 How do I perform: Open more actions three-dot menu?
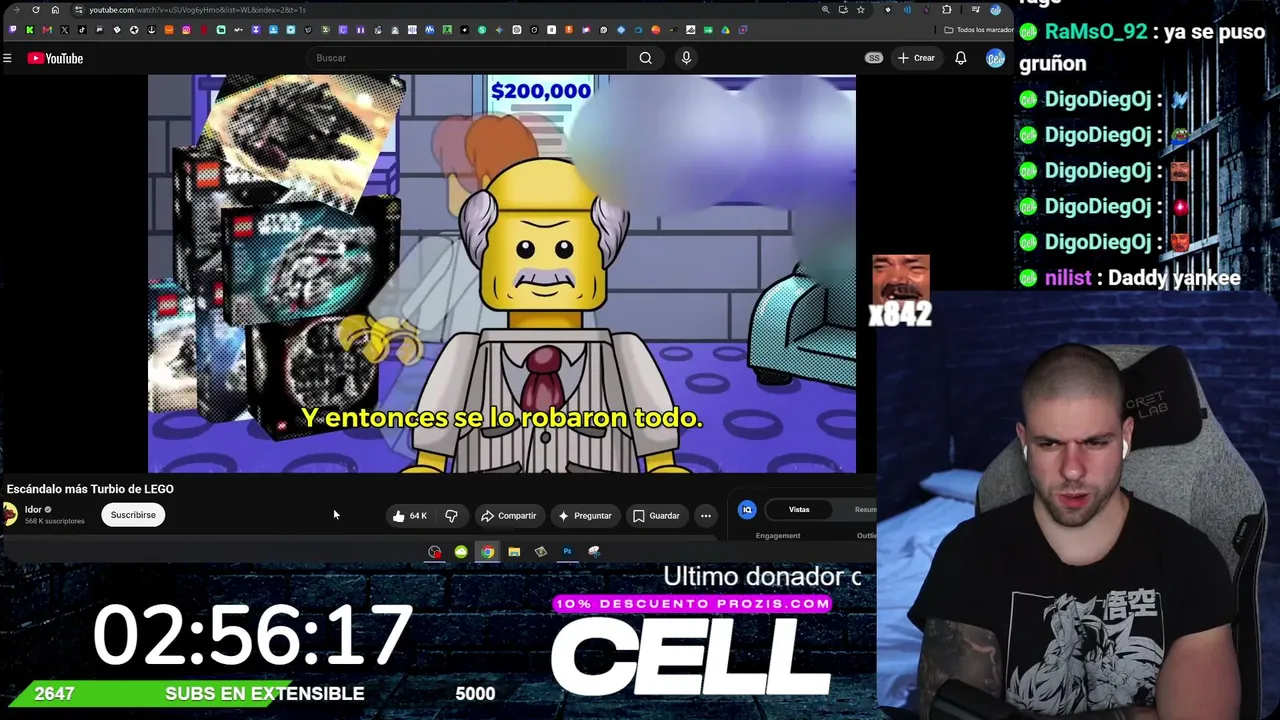click(706, 516)
